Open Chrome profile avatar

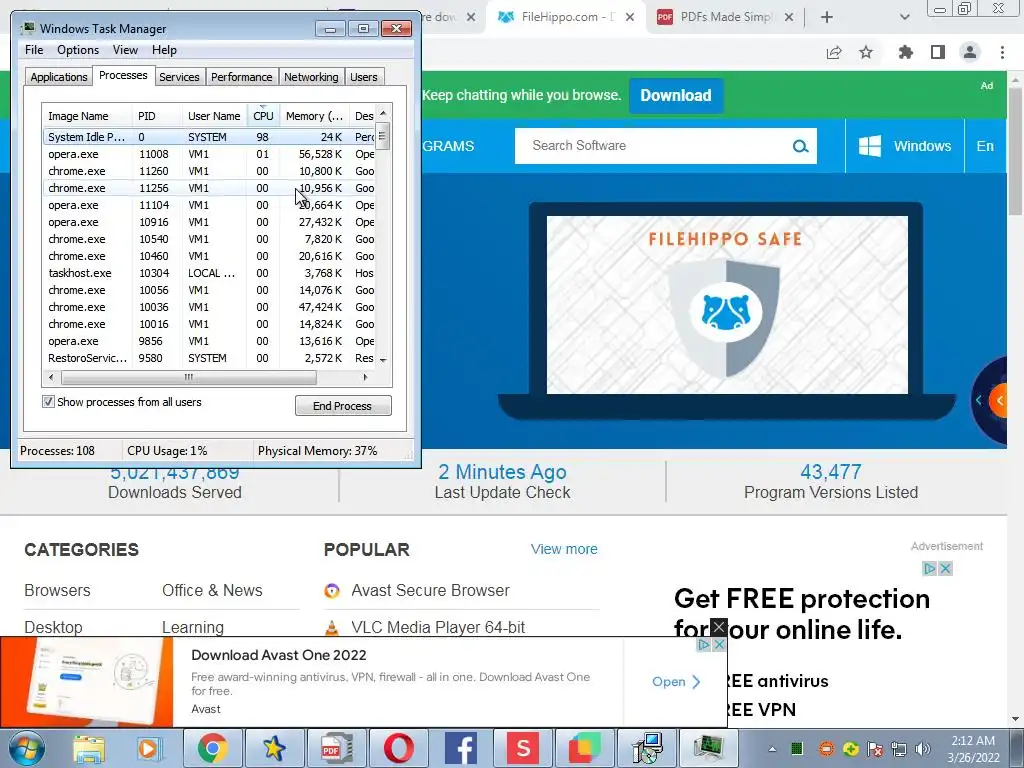(970, 52)
